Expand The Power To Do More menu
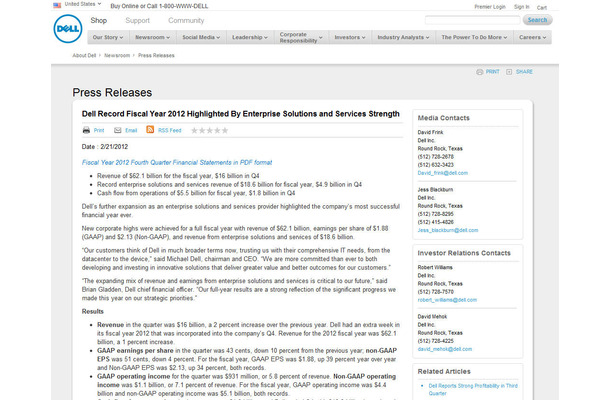This screenshot has height=400, width=610. [x=474, y=37]
